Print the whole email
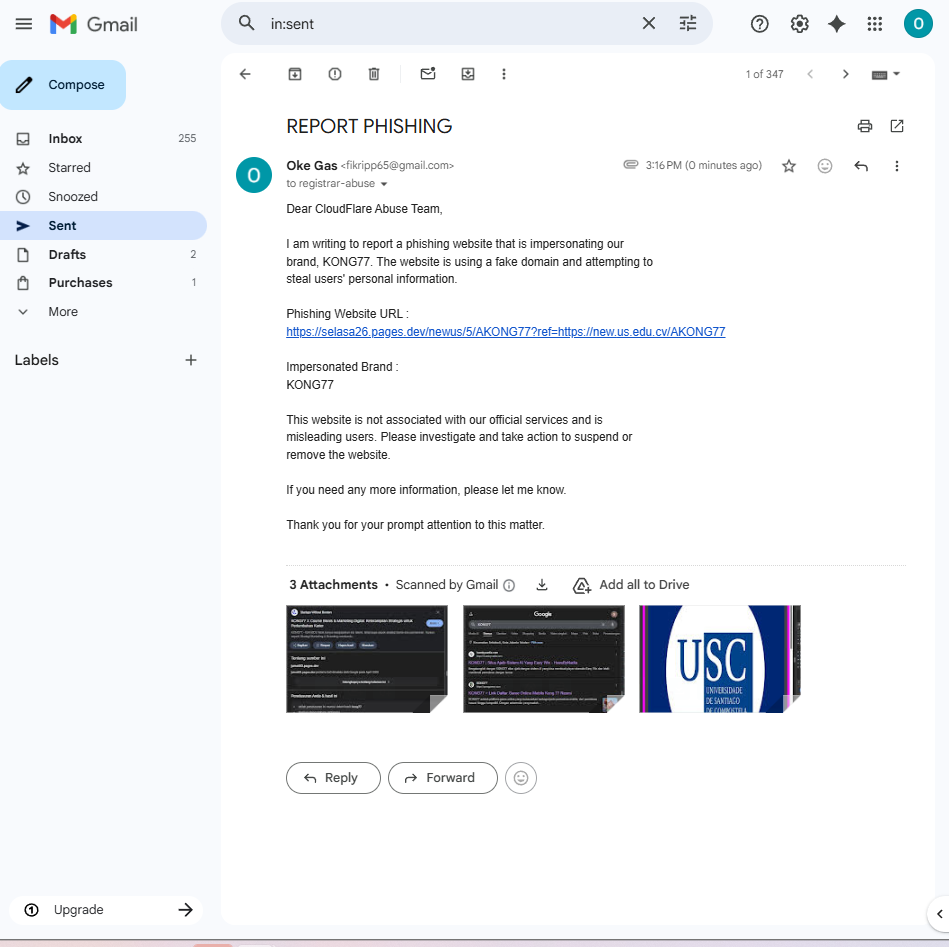949x947 pixels. 865,126
